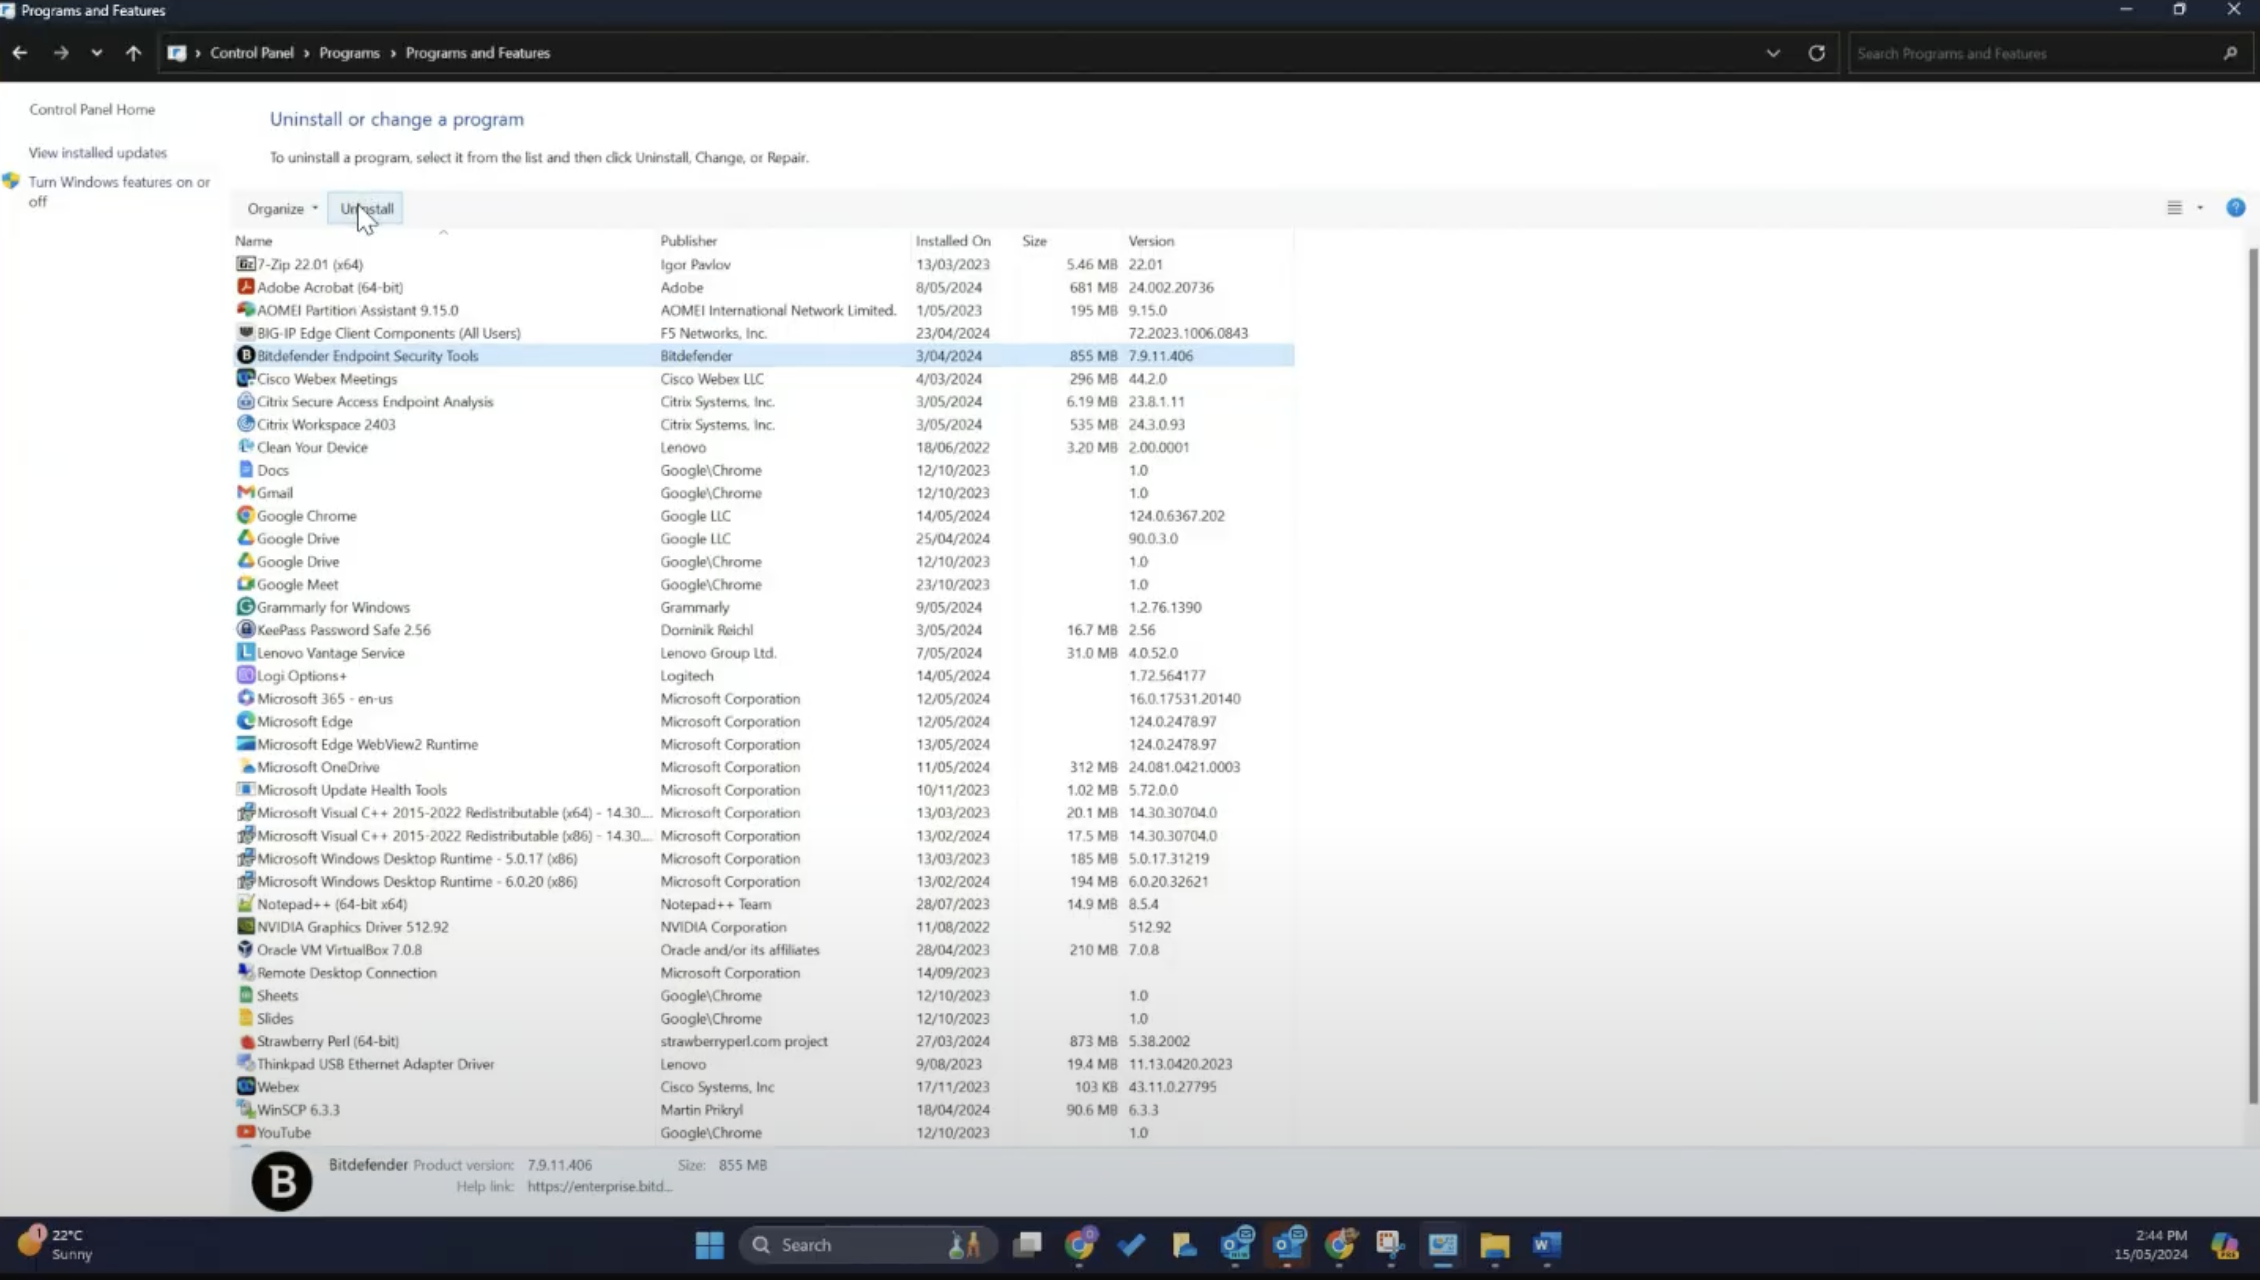Select the Oracle VM VirtualBox 7.0.8 entry
2260x1280 pixels.
[x=339, y=950]
